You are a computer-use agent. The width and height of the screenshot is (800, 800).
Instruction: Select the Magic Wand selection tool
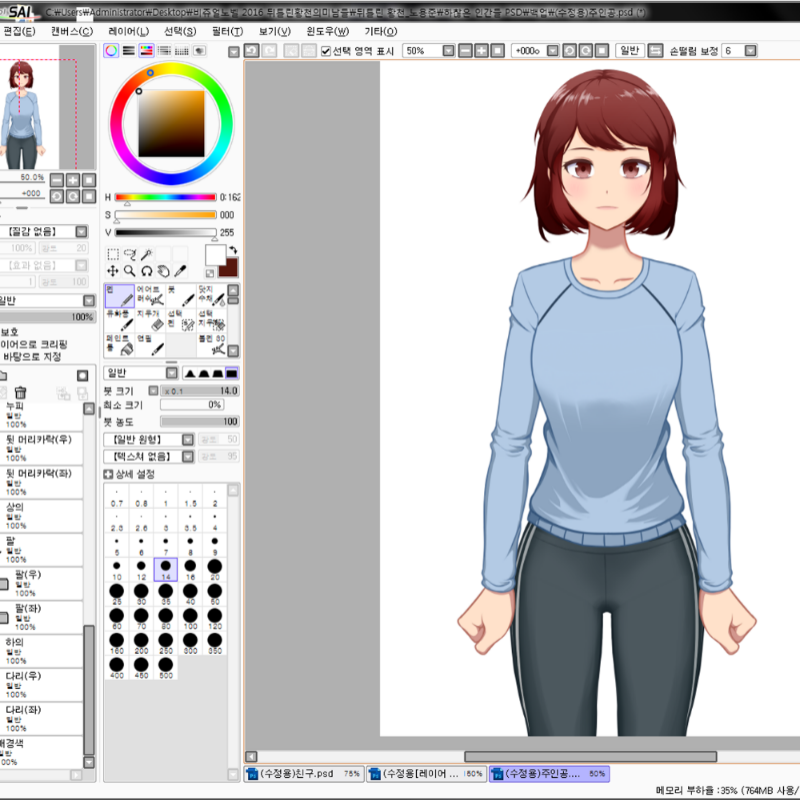(146, 252)
